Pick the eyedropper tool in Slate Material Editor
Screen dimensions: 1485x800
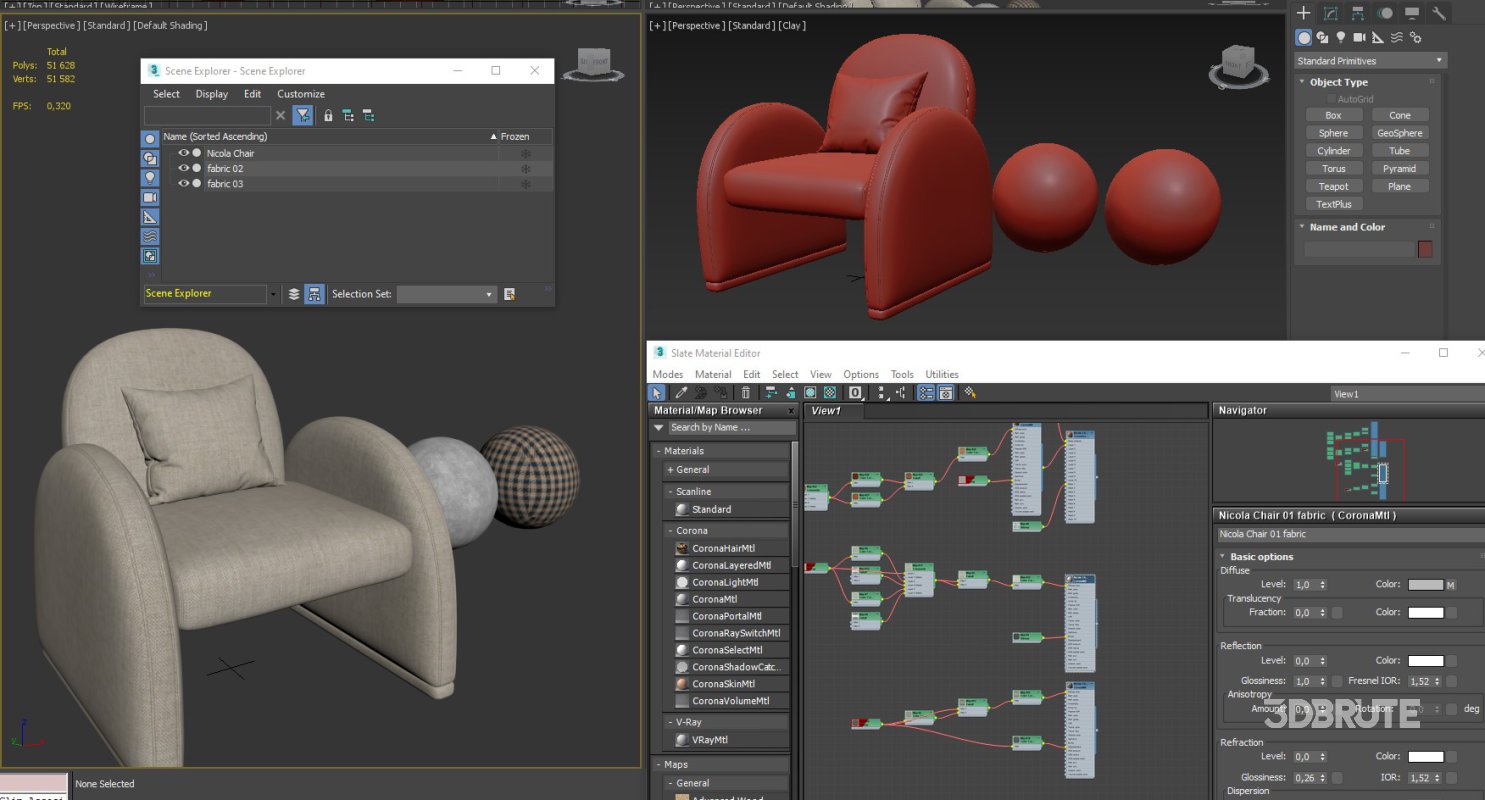[x=681, y=393]
